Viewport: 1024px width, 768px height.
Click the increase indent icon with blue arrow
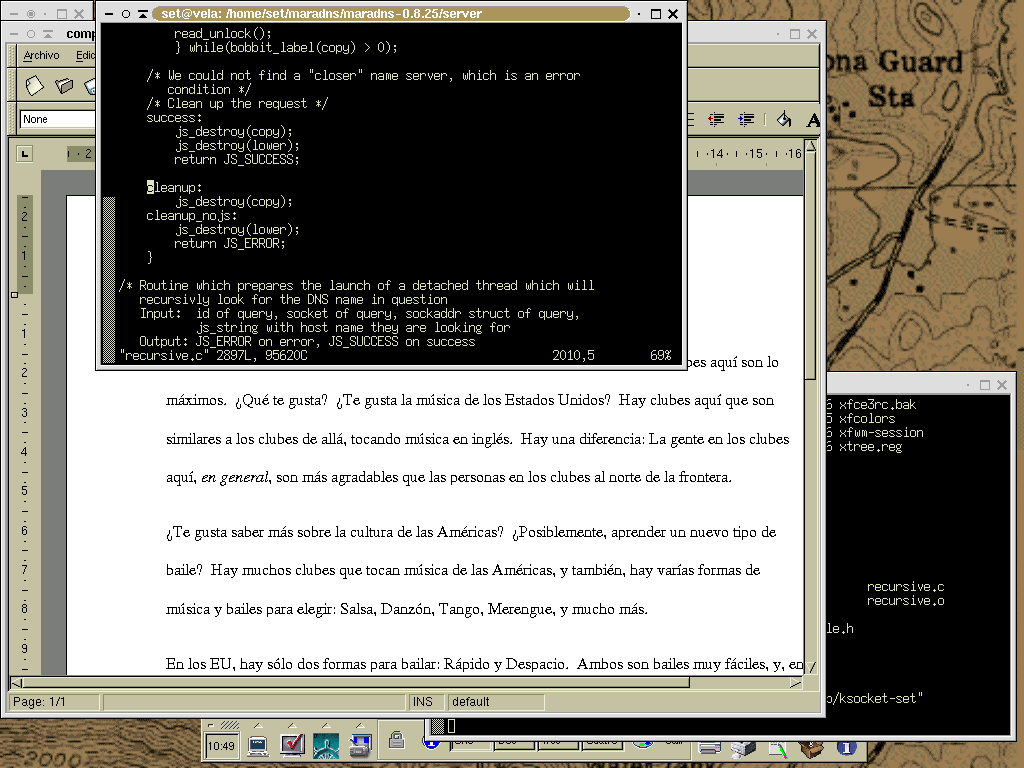pyautogui.click(x=746, y=120)
